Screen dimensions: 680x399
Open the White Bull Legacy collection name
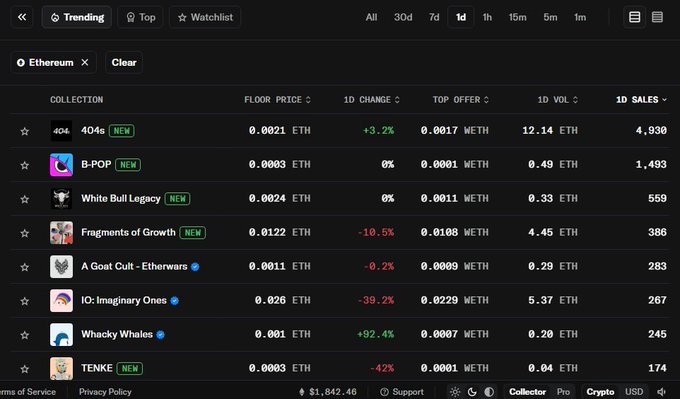121,199
